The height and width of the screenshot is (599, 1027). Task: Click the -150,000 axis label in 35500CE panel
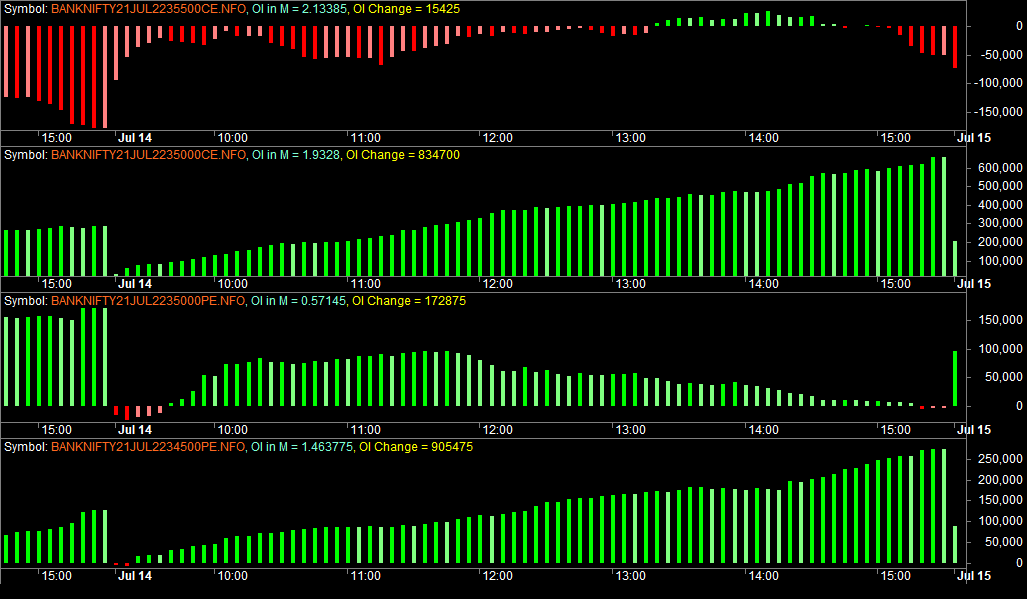pos(998,112)
